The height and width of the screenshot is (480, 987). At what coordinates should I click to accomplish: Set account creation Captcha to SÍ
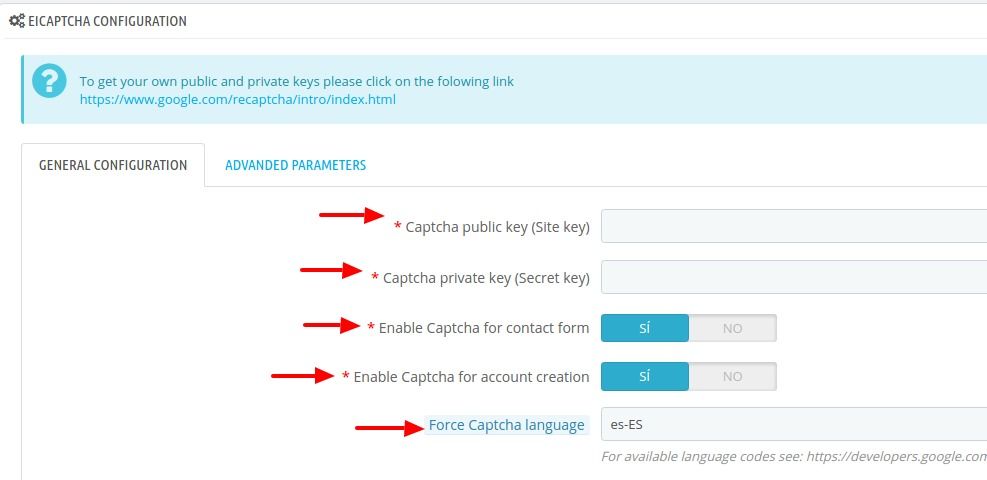coord(645,376)
